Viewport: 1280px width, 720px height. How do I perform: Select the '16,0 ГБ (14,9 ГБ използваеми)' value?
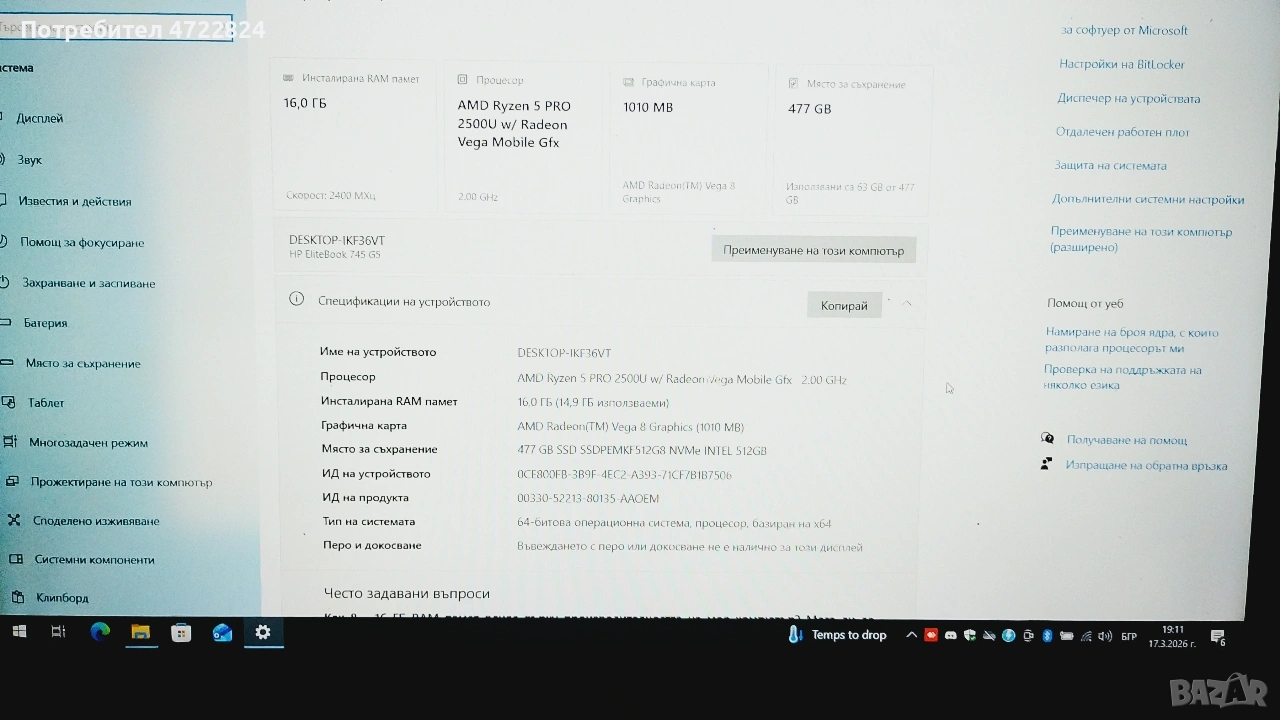[593, 403]
